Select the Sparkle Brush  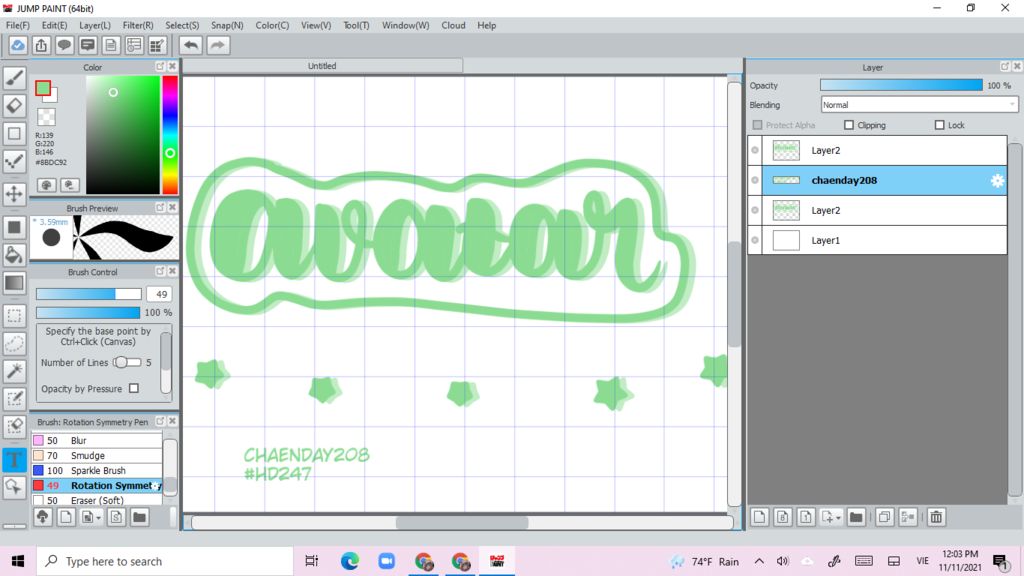[97, 470]
